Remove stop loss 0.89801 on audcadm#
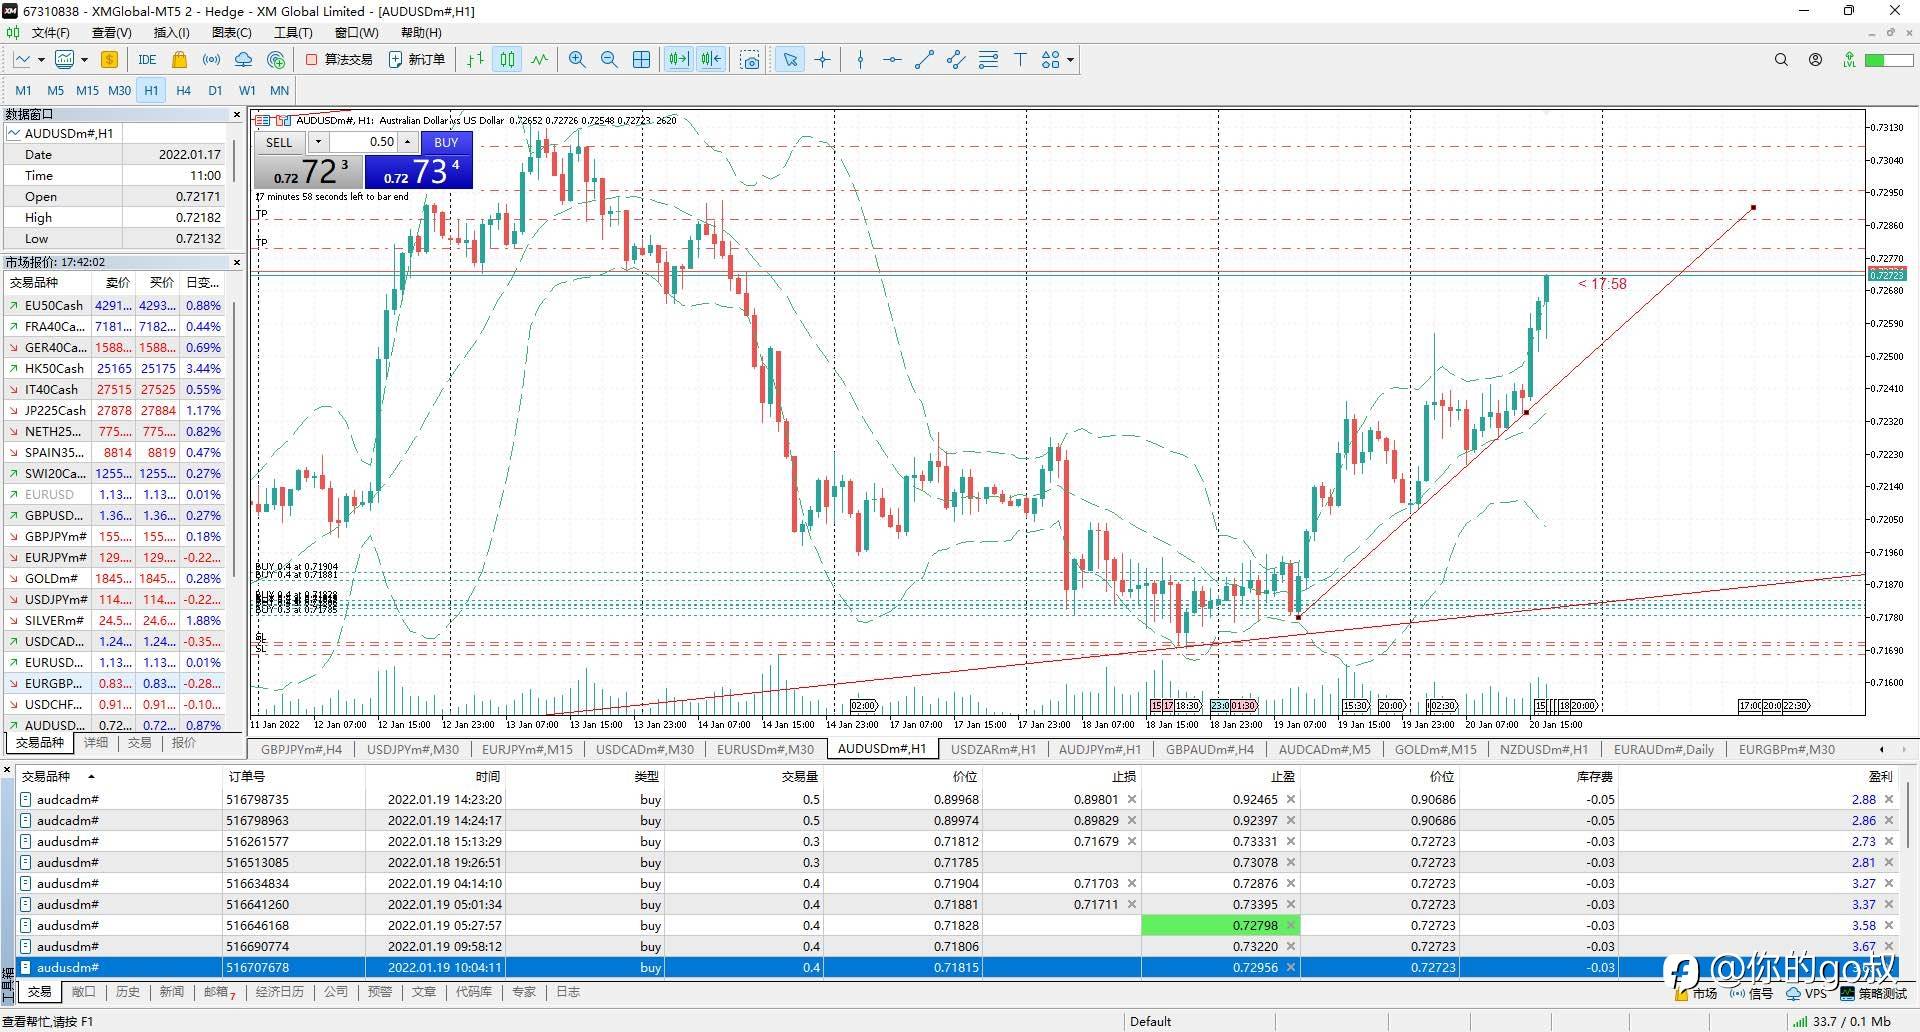The image size is (1920, 1032). [1132, 799]
